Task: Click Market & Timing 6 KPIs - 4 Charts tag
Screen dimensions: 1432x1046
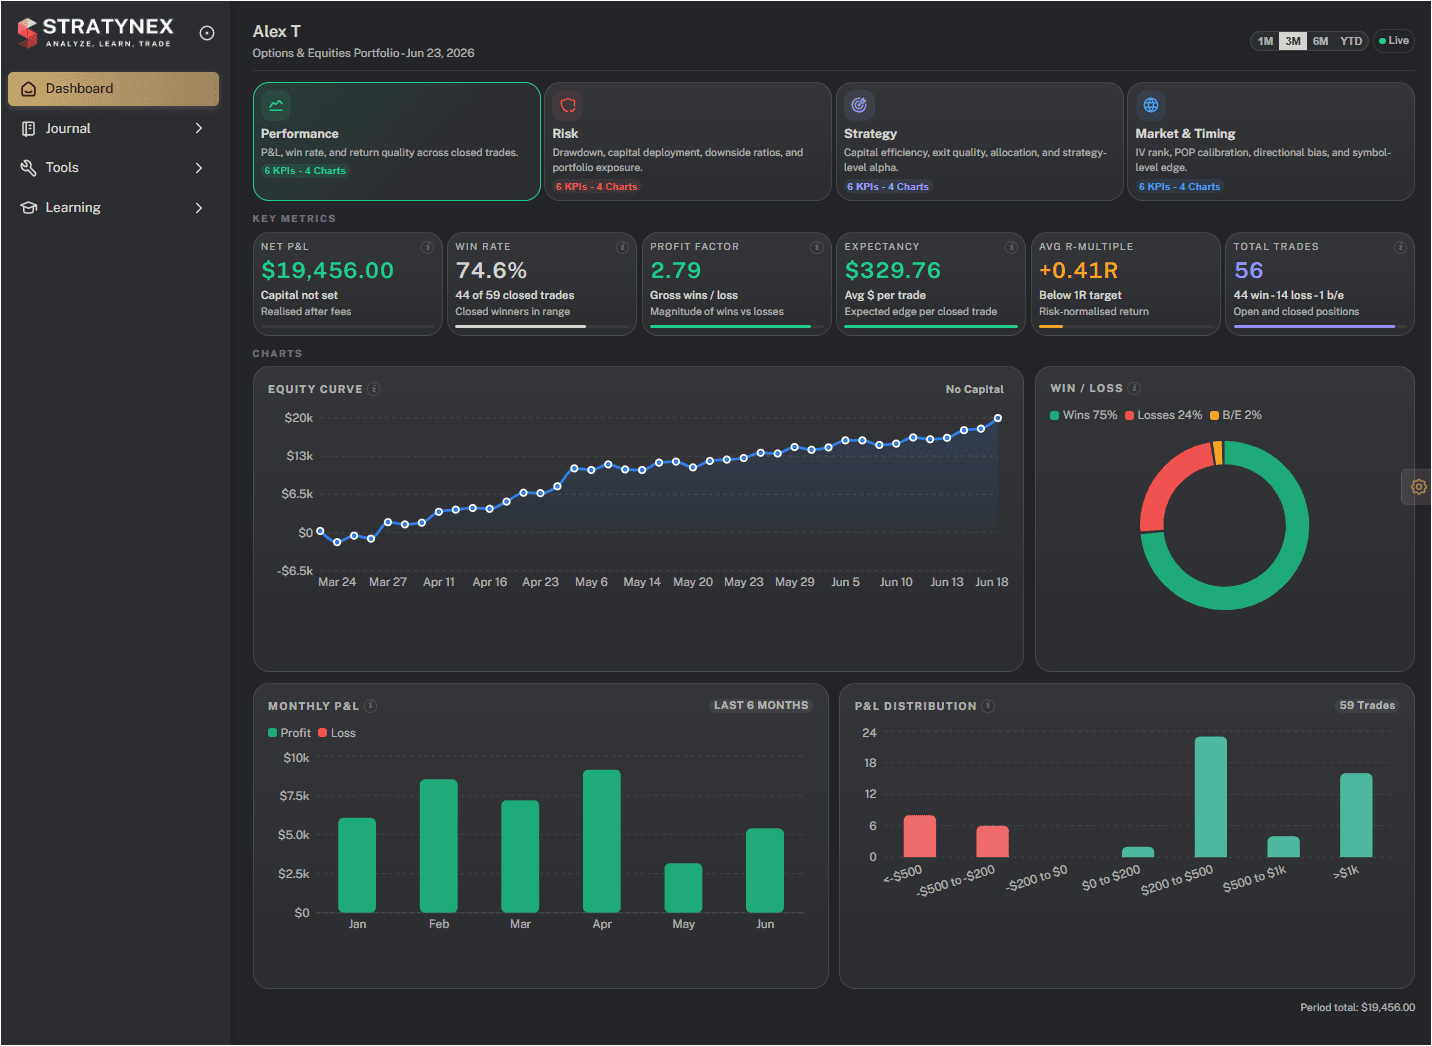Action: [1179, 187]
